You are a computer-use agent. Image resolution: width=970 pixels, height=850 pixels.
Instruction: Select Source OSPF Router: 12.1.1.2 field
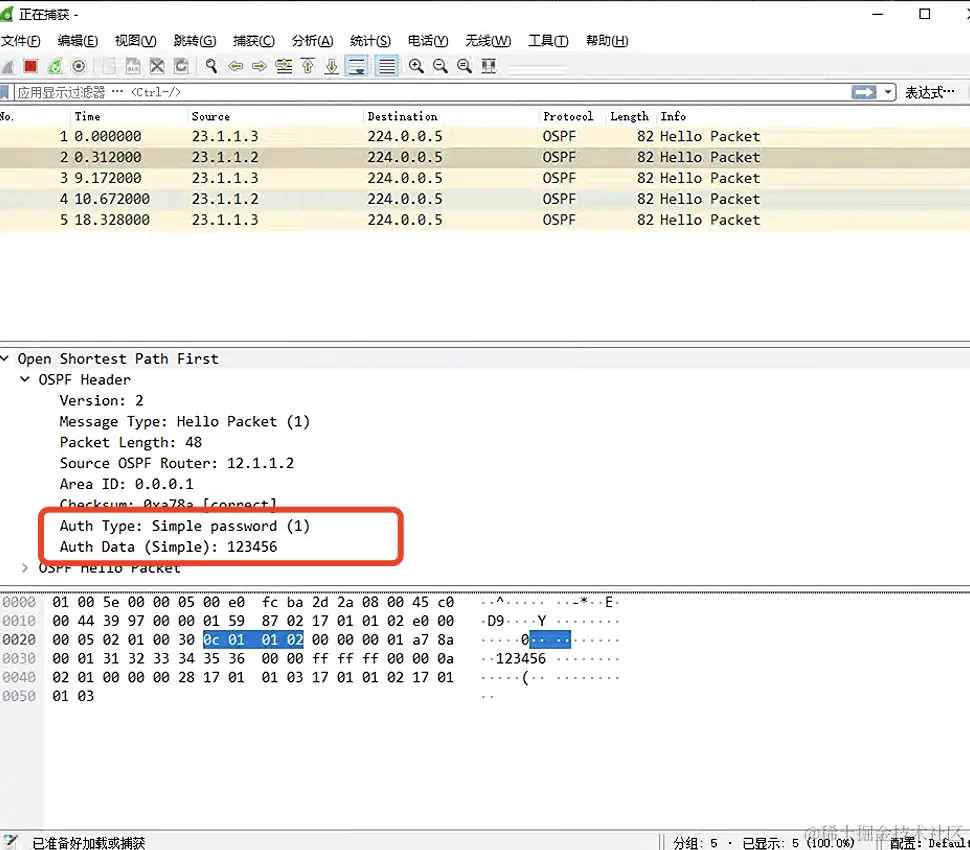pyautogui.click(x=176, y=463)
